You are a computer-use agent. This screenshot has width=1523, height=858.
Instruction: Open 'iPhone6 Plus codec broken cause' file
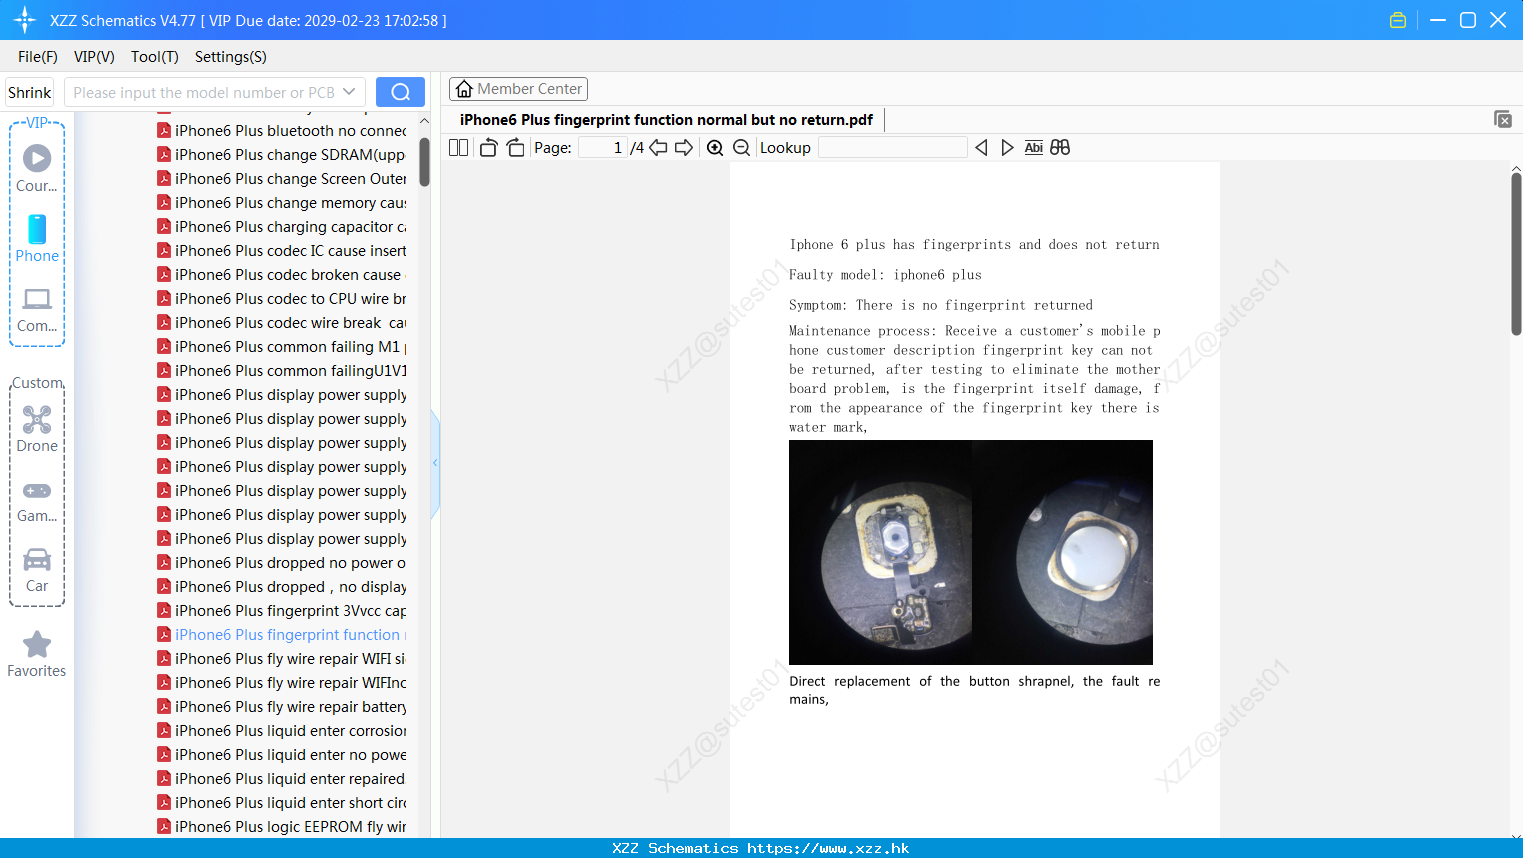point(282,275)
